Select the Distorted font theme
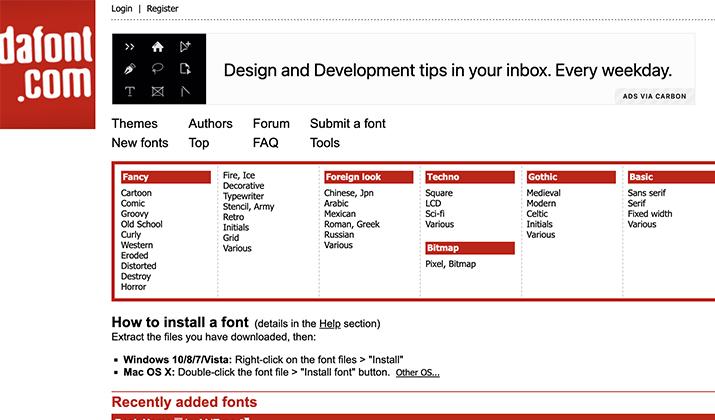The image size is (715, 420). coord(138,266)
